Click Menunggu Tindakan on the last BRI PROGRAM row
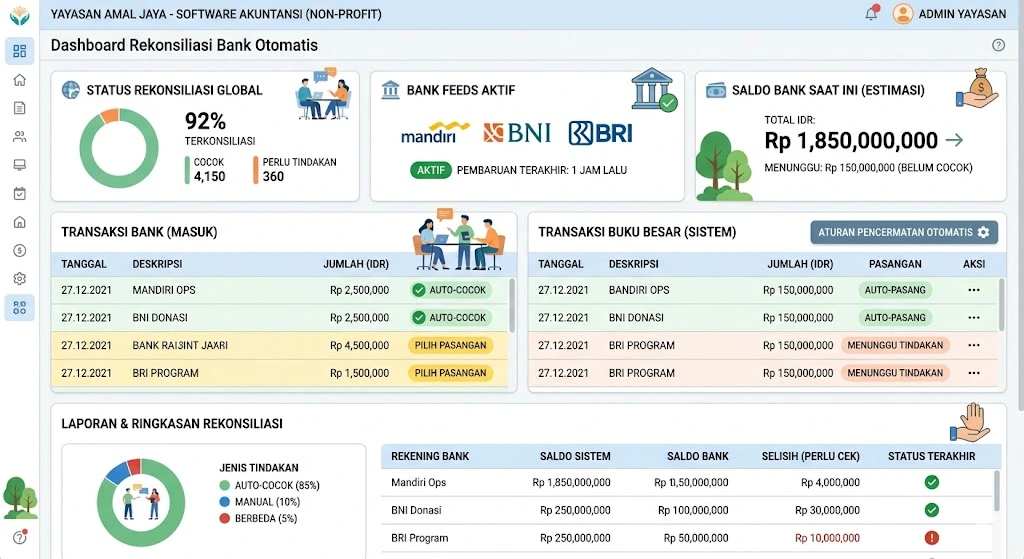This screenshot has height=559, width=1024. pyautogui.click(x=895, y=373)
